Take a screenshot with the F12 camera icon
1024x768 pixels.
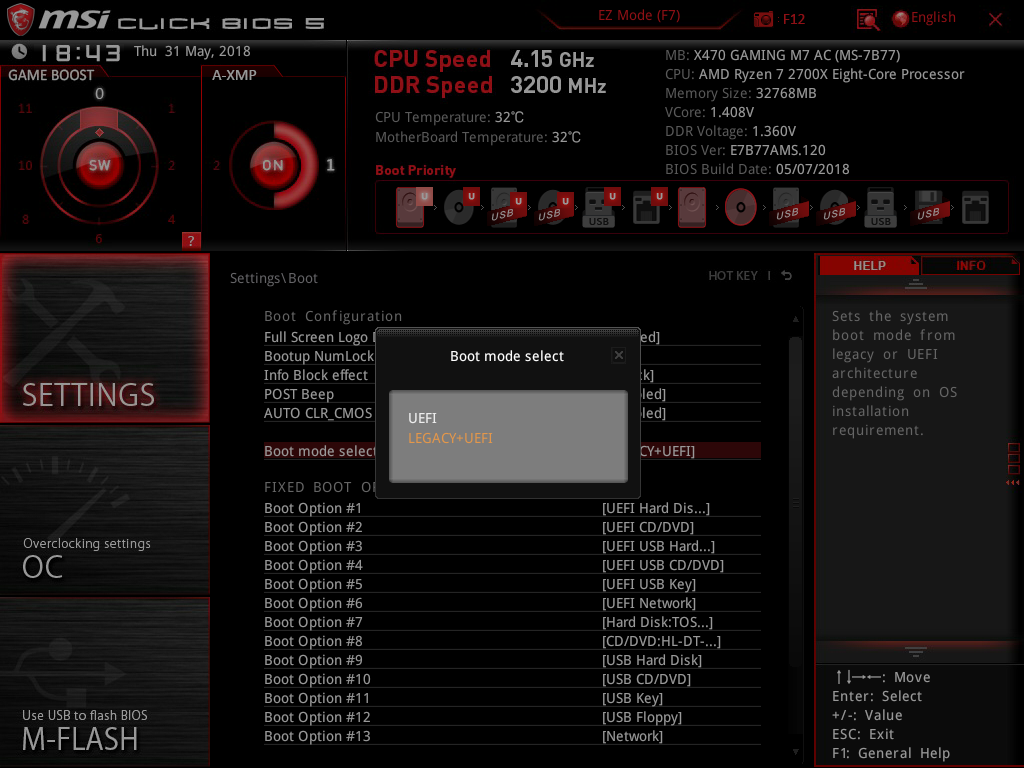[763, 19]
